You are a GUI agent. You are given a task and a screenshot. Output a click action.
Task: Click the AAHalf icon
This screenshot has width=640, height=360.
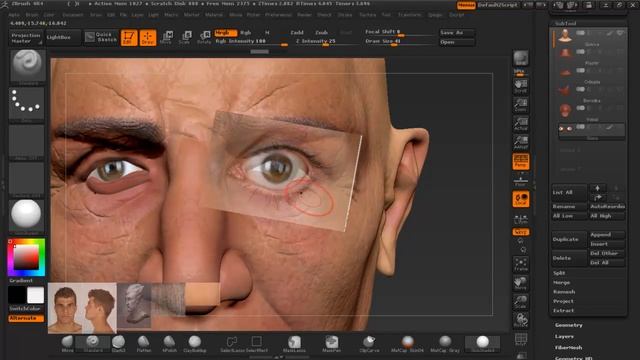[x=520, y=142]
